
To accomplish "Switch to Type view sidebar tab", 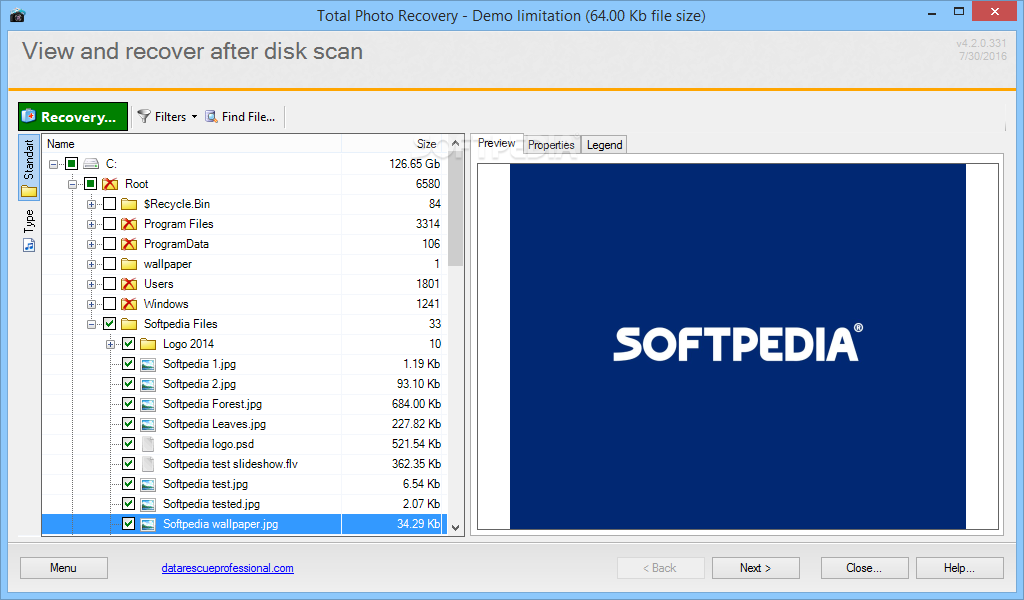I will pos(29,230).
